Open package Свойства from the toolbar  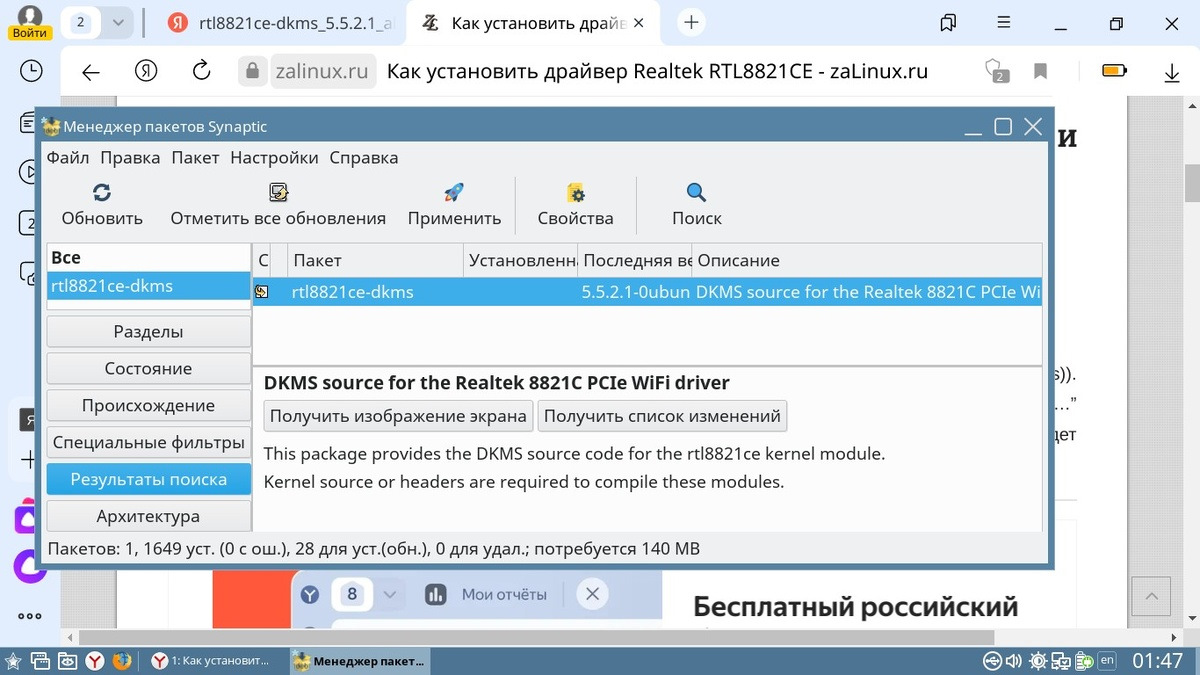[575, 193]
